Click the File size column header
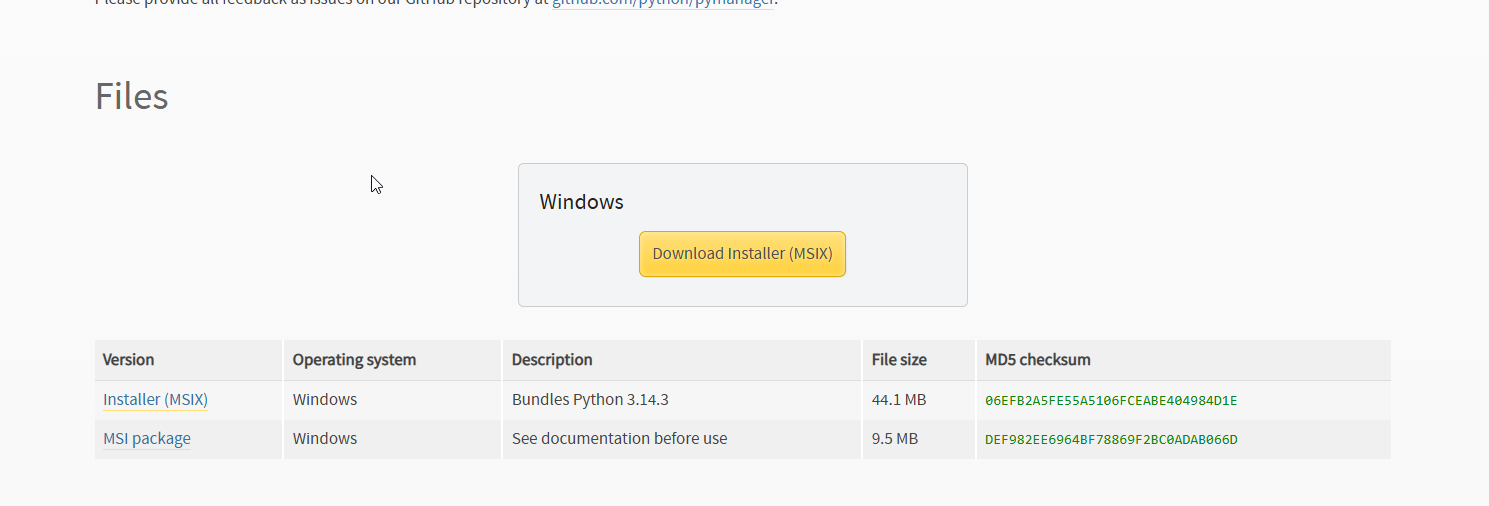Viewport: 1489px width, 506px height. point(899,360)
